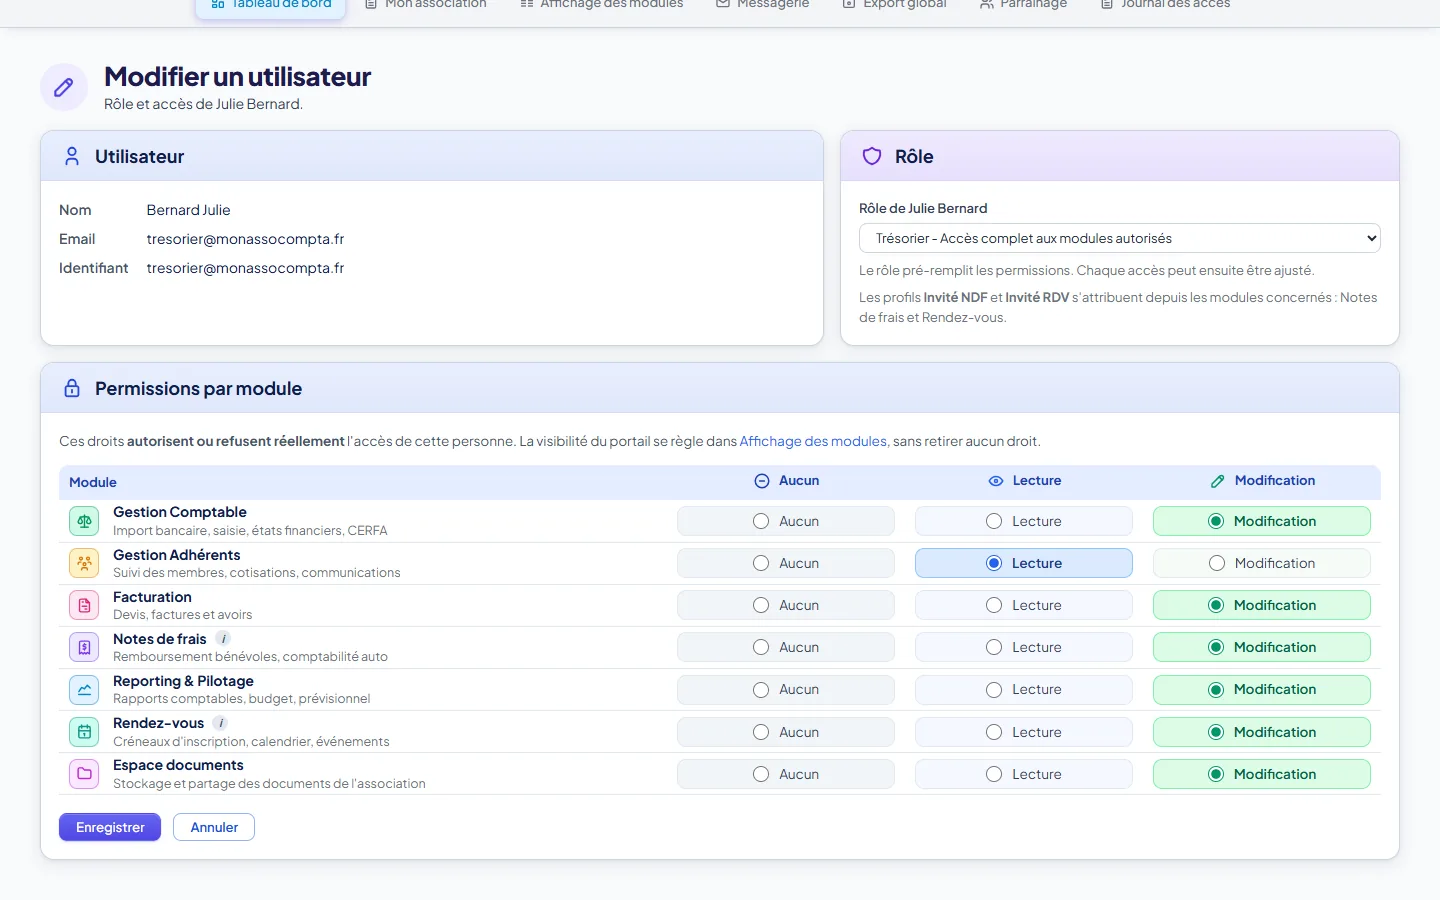
Task: Set Reporting & Pilotage permission to Lecture
Action: [1024, 689]
